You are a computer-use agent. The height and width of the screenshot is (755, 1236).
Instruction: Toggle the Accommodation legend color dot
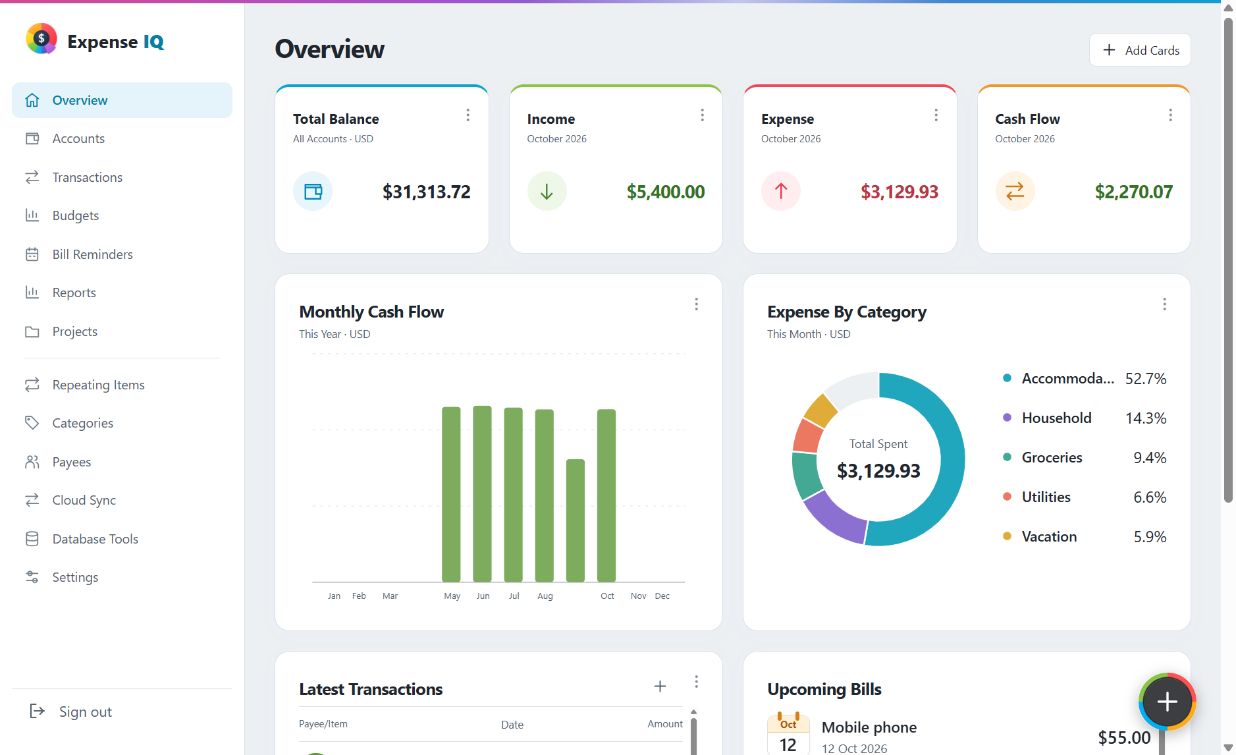[1007, 378]
